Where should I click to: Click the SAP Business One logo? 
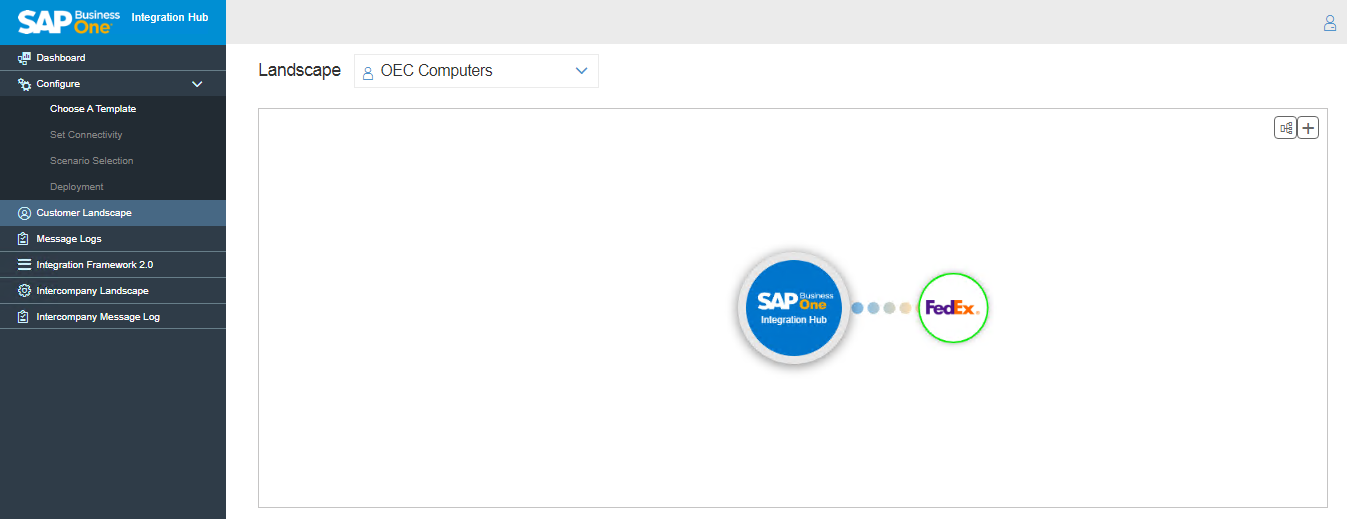pos(69,22)
